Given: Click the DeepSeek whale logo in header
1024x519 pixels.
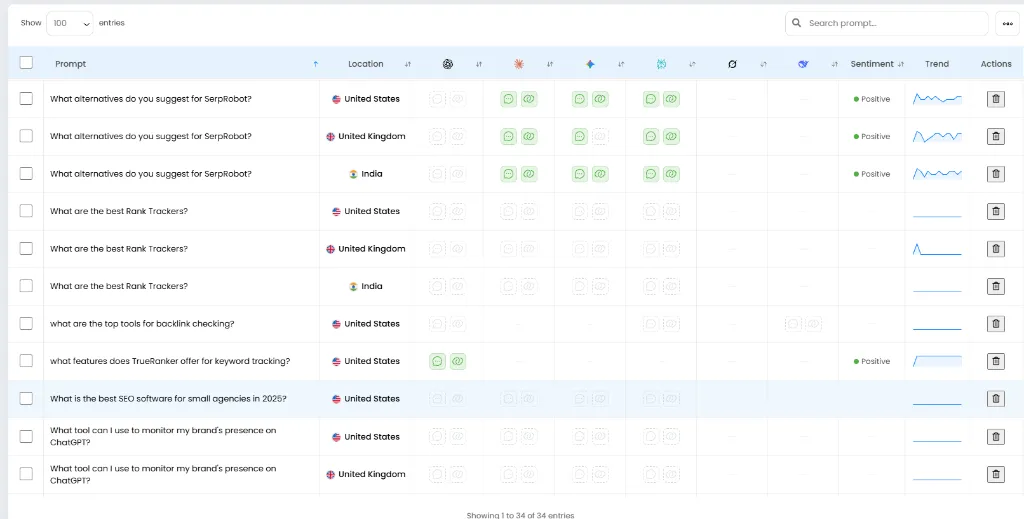Looking at the screenshot, I should tap(803, 64).
